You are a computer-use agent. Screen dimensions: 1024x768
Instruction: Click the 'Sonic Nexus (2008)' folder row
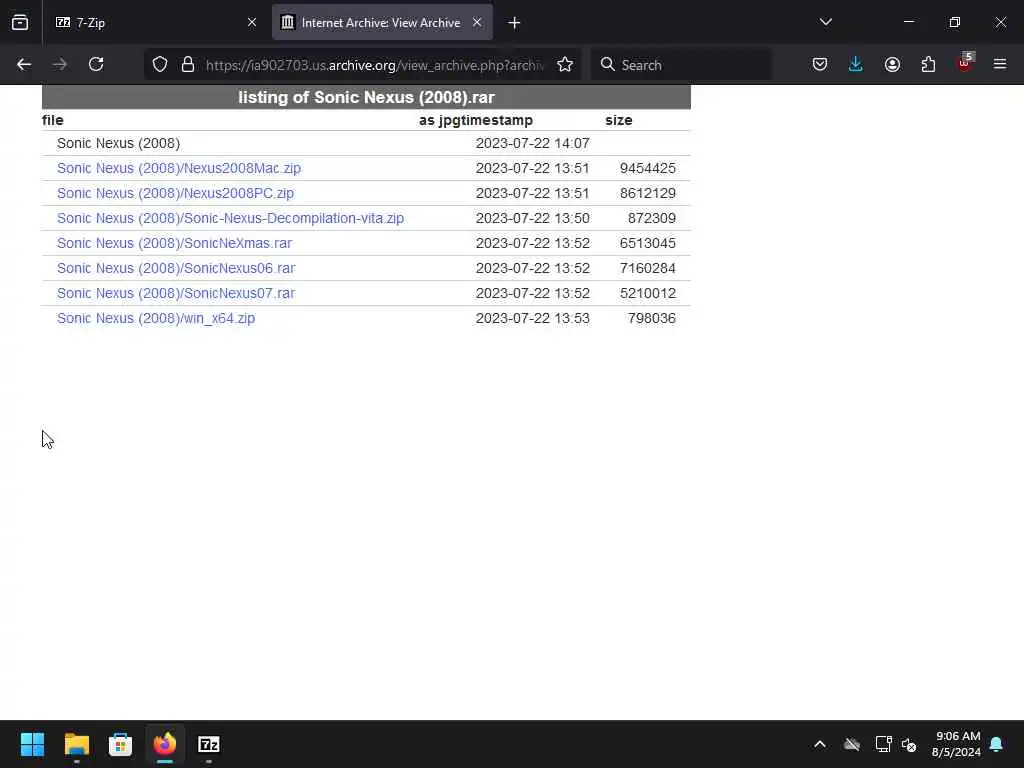(x=118, y=143)
